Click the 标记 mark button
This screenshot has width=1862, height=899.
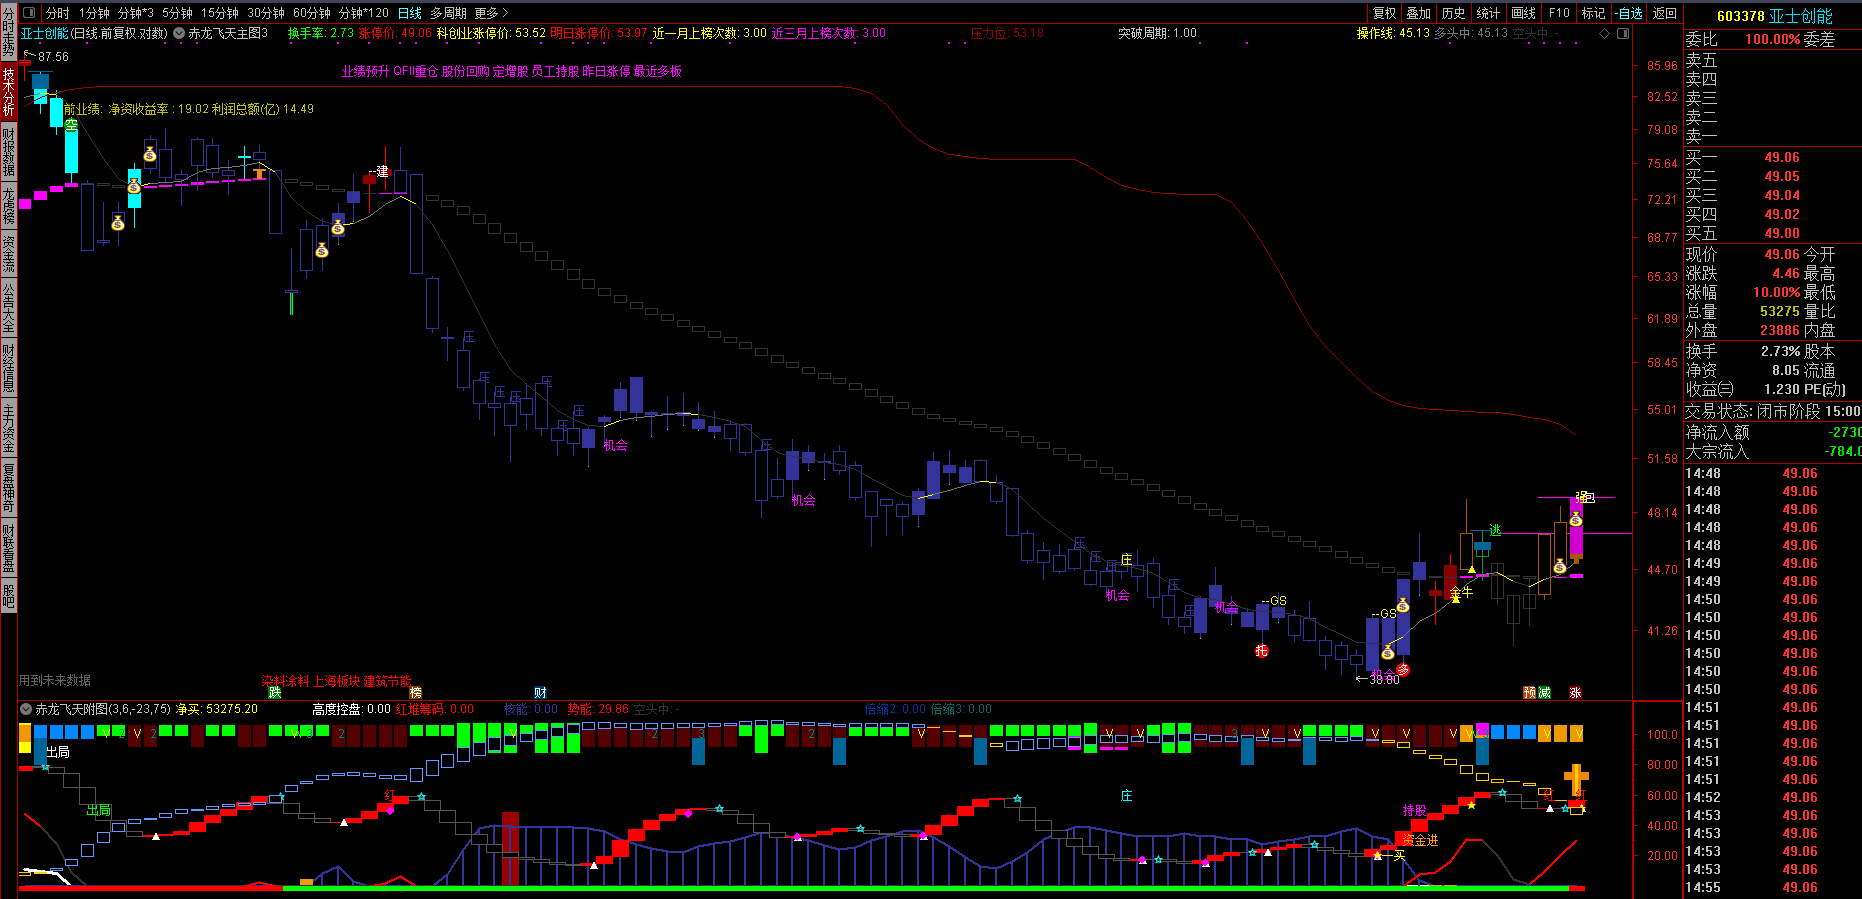coord(1593,13)
